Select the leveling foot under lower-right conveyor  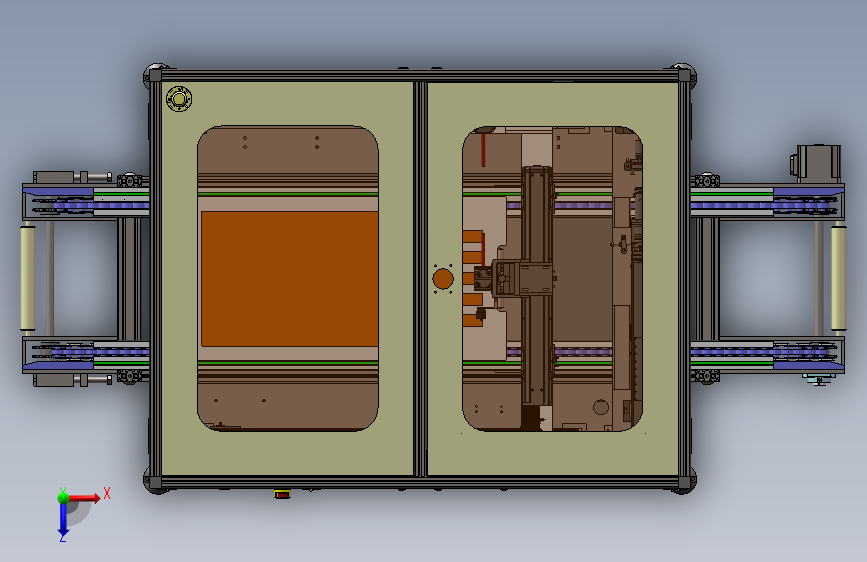(818, 379)
